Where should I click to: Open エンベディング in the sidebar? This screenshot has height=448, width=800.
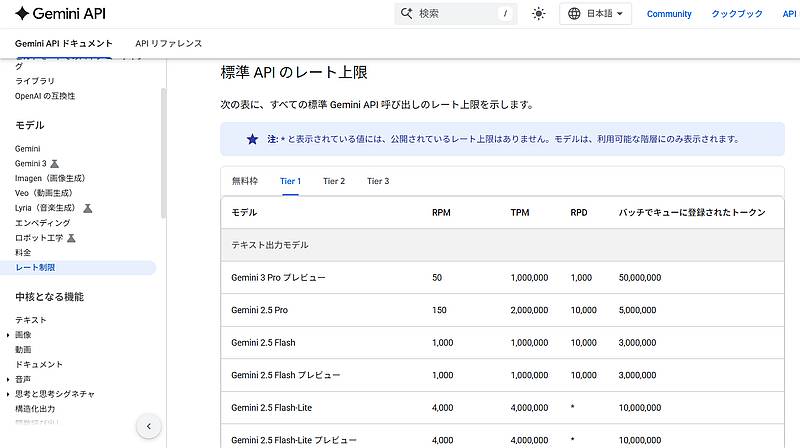coord(43,223)
